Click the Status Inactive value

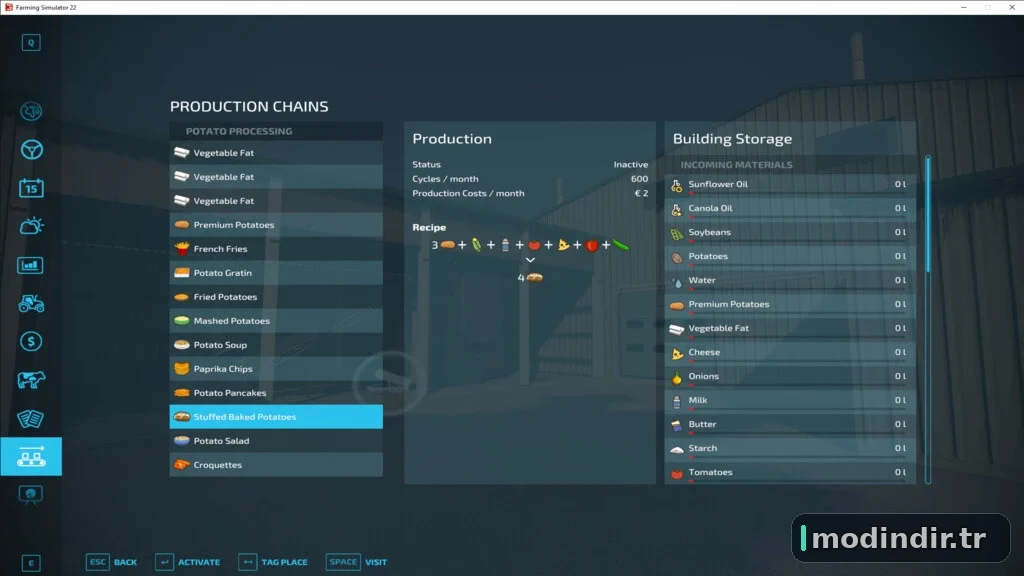tap(630, 165)
